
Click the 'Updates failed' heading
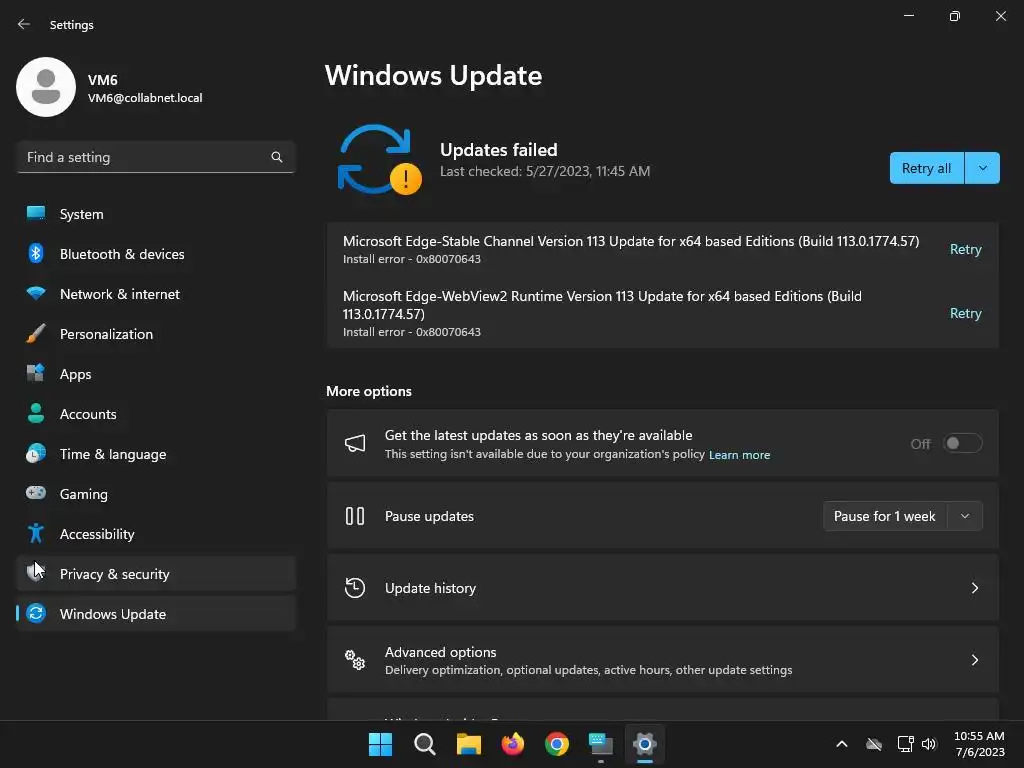click(498, 150)
